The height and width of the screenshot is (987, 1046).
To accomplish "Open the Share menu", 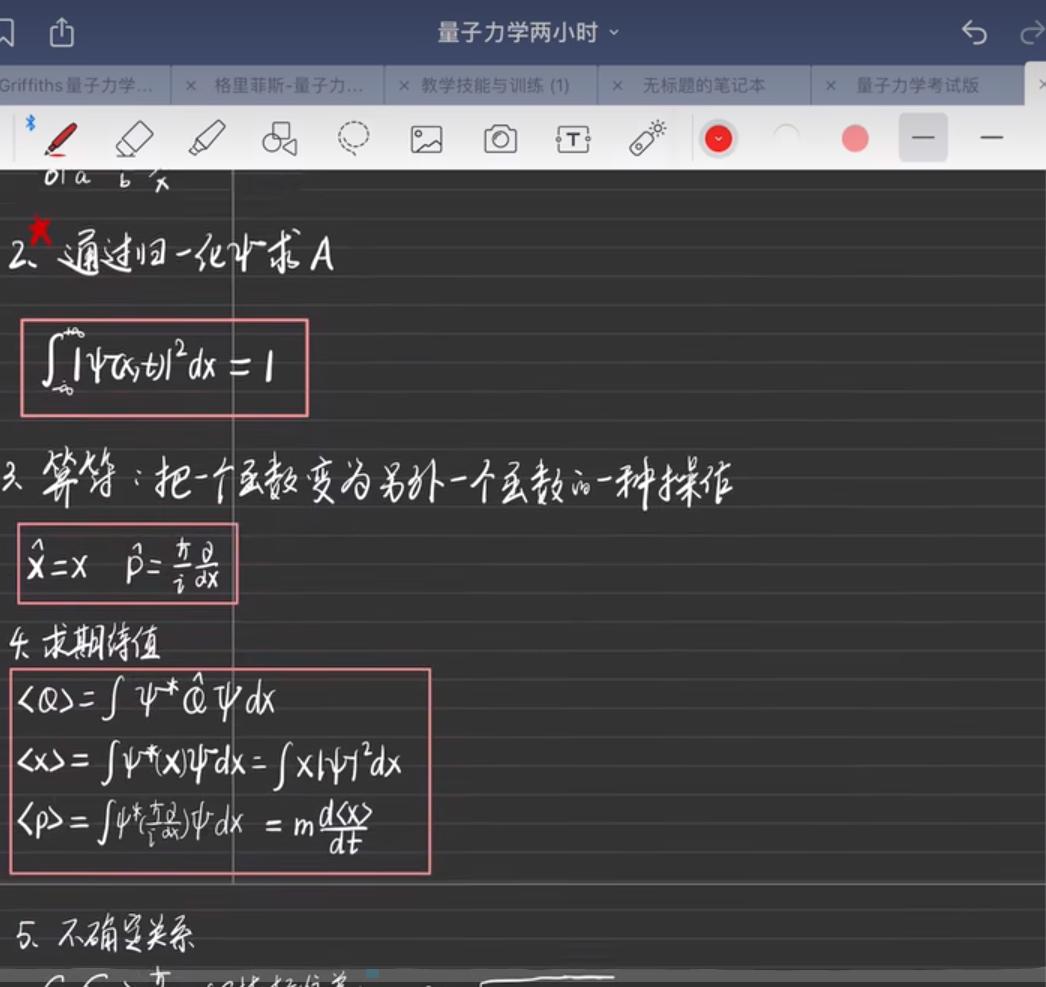I will click(63, 33).
